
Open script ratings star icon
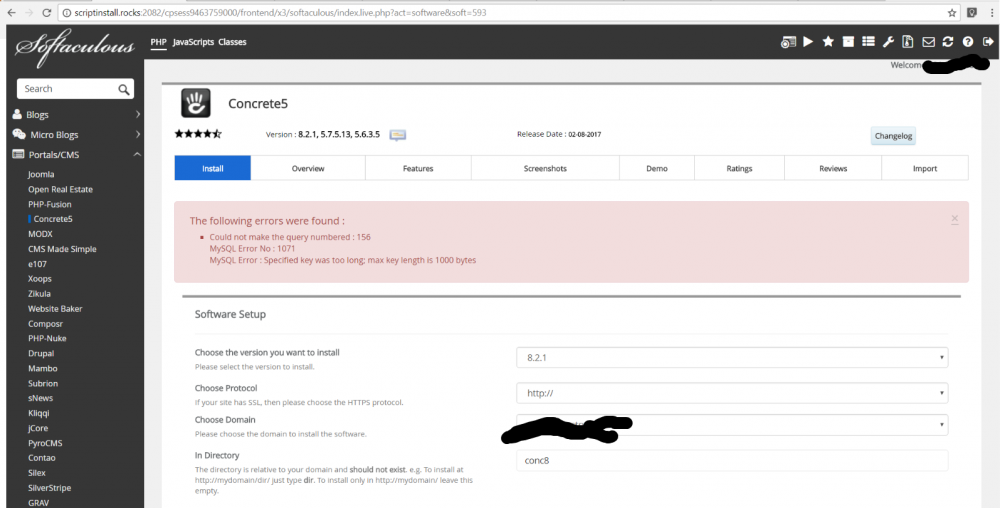(x=828, y=42)
